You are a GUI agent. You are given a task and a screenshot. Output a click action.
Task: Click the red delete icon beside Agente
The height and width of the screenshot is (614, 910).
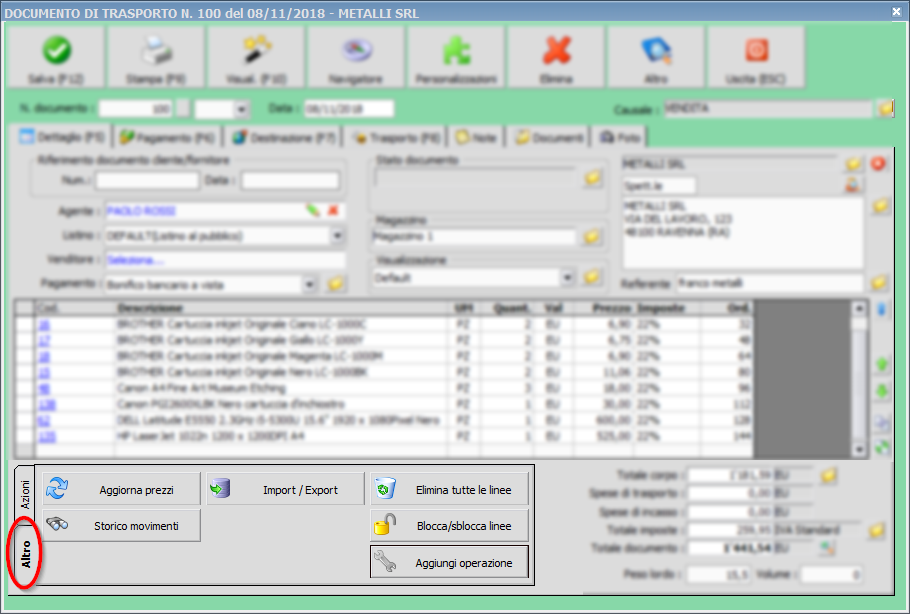click(334, 211)
